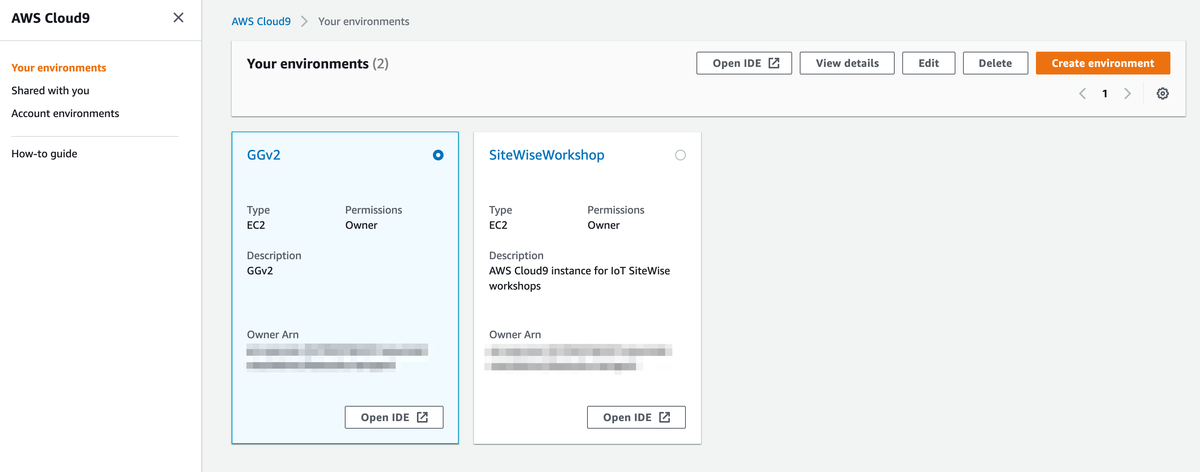Viewport: 1200px width, 472px height.
Task: Click the View details button
Action: 847,63
